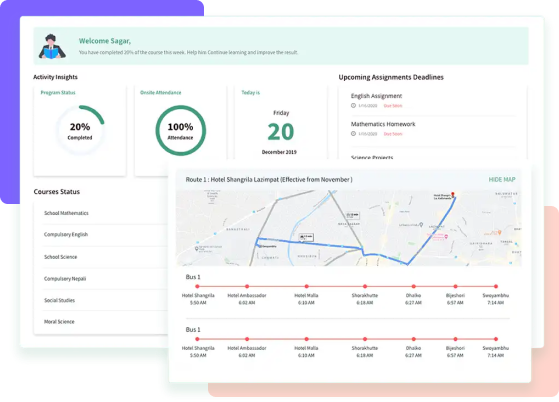This screenshot has width=559, height=402.
Task: Click the orange place marker on the map
Action: [x=499, y=232]
